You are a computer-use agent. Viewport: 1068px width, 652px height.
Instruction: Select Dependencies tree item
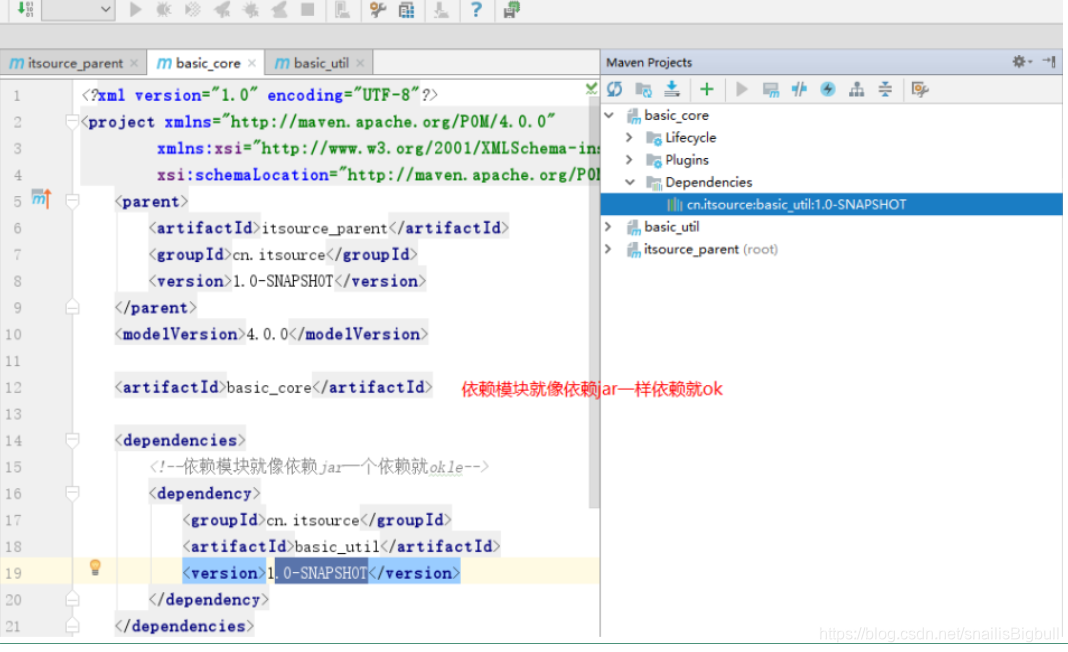tap(708, 182)
